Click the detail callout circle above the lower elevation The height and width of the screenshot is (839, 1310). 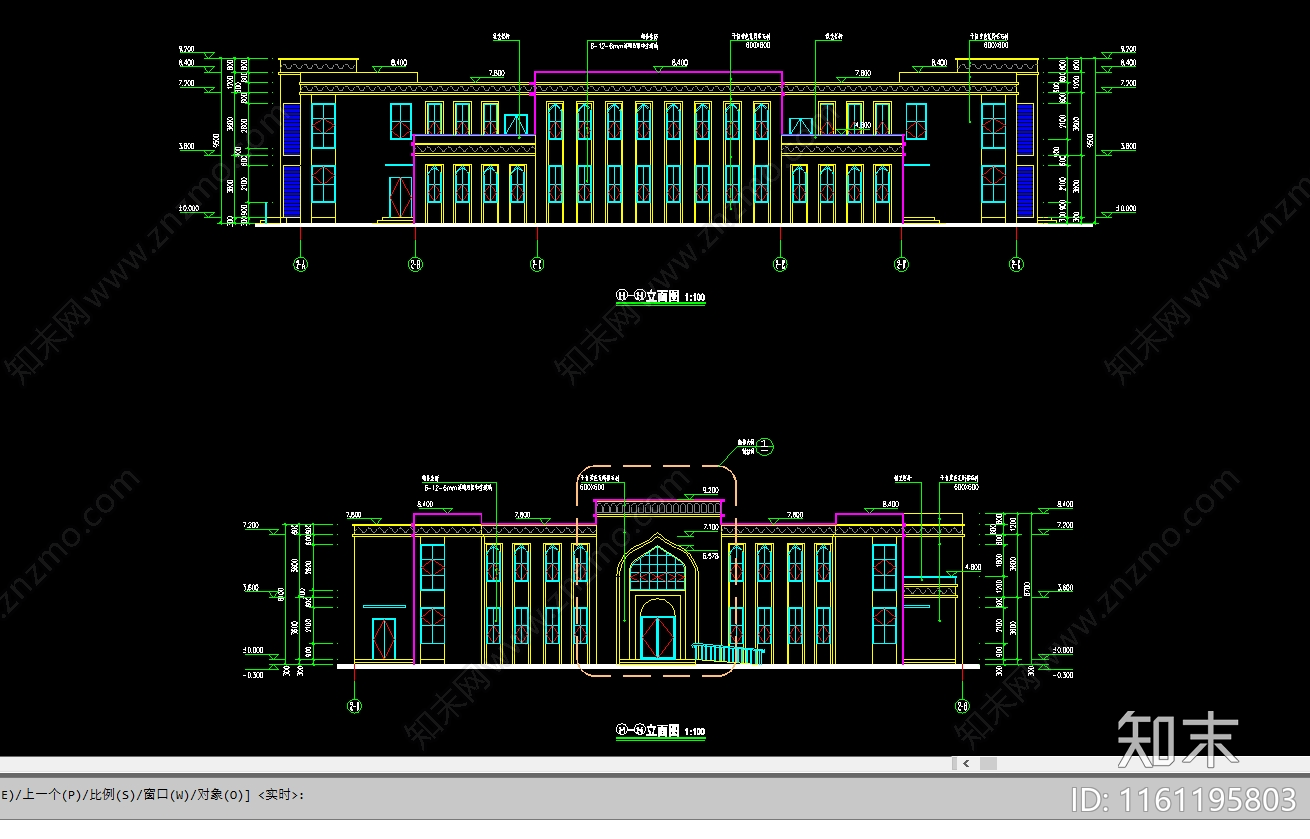click(x=765, y=446)
